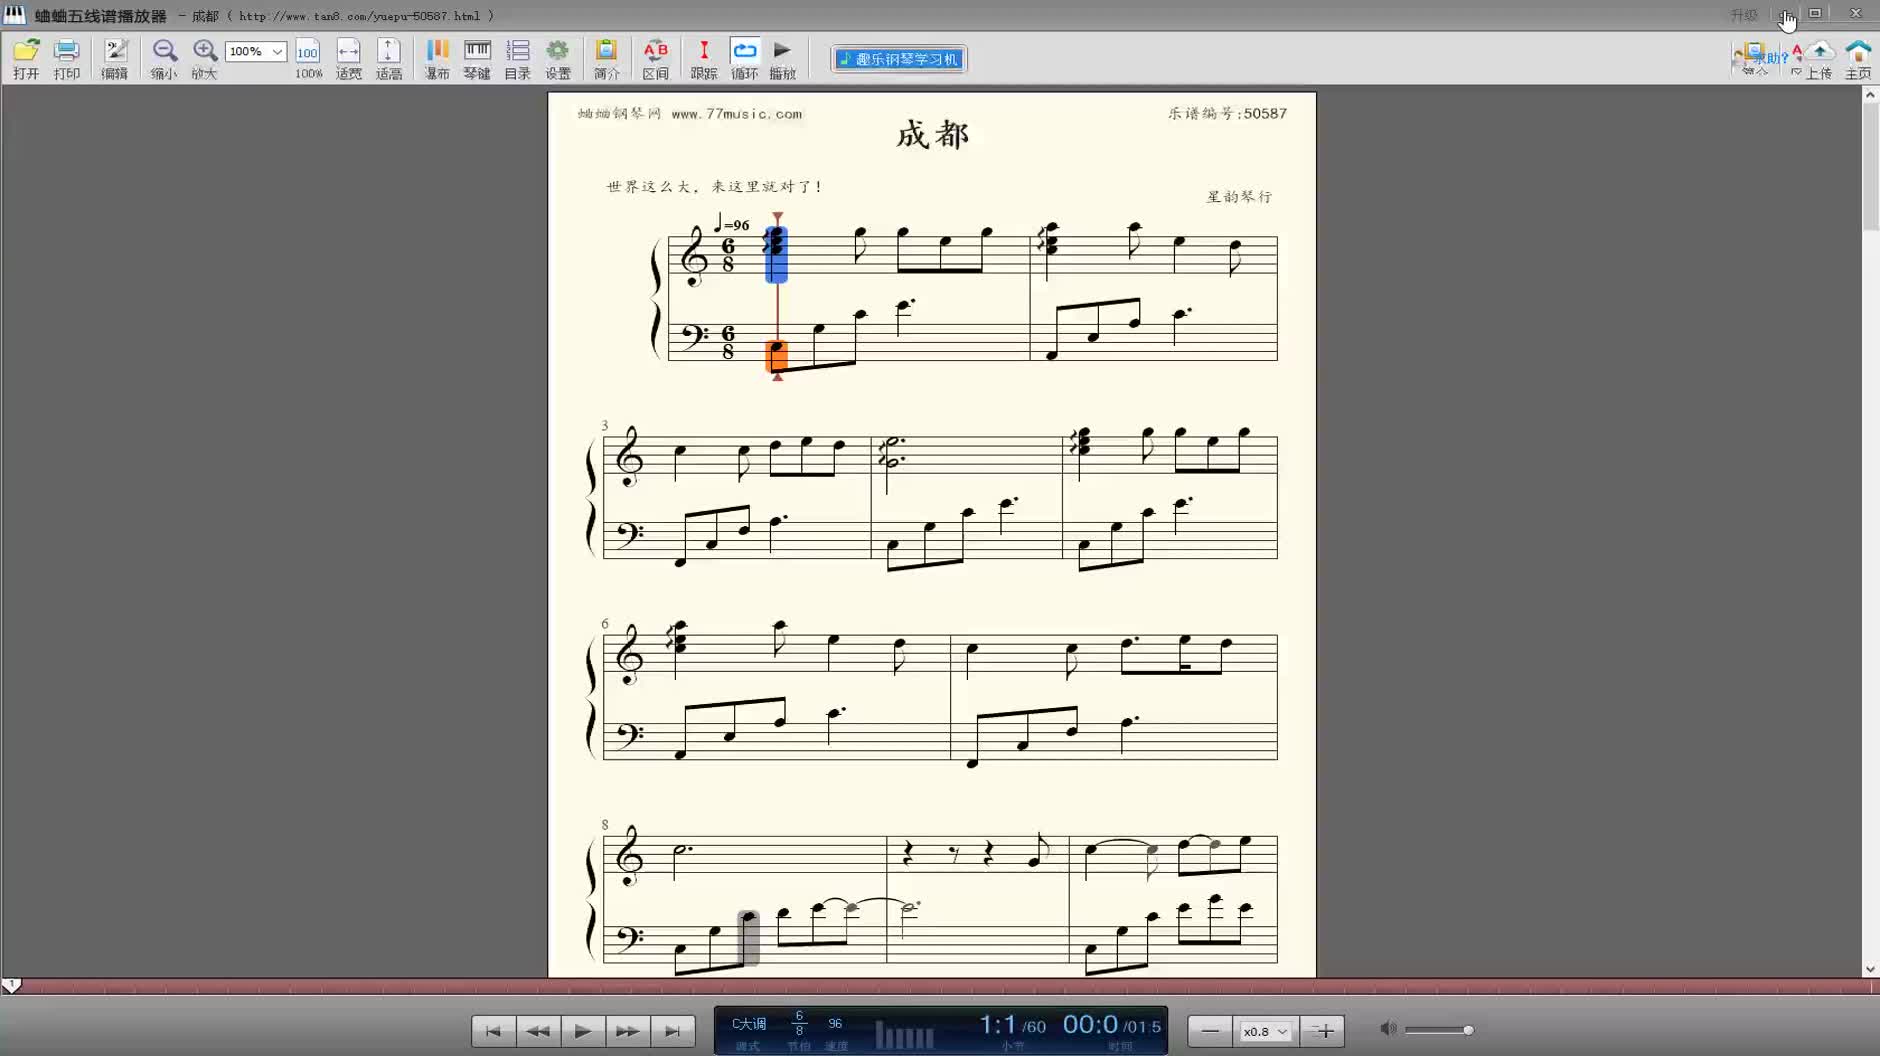1880x1056 pixels.
Task: Click the progress position marker at left
Action: coord(11,986)
